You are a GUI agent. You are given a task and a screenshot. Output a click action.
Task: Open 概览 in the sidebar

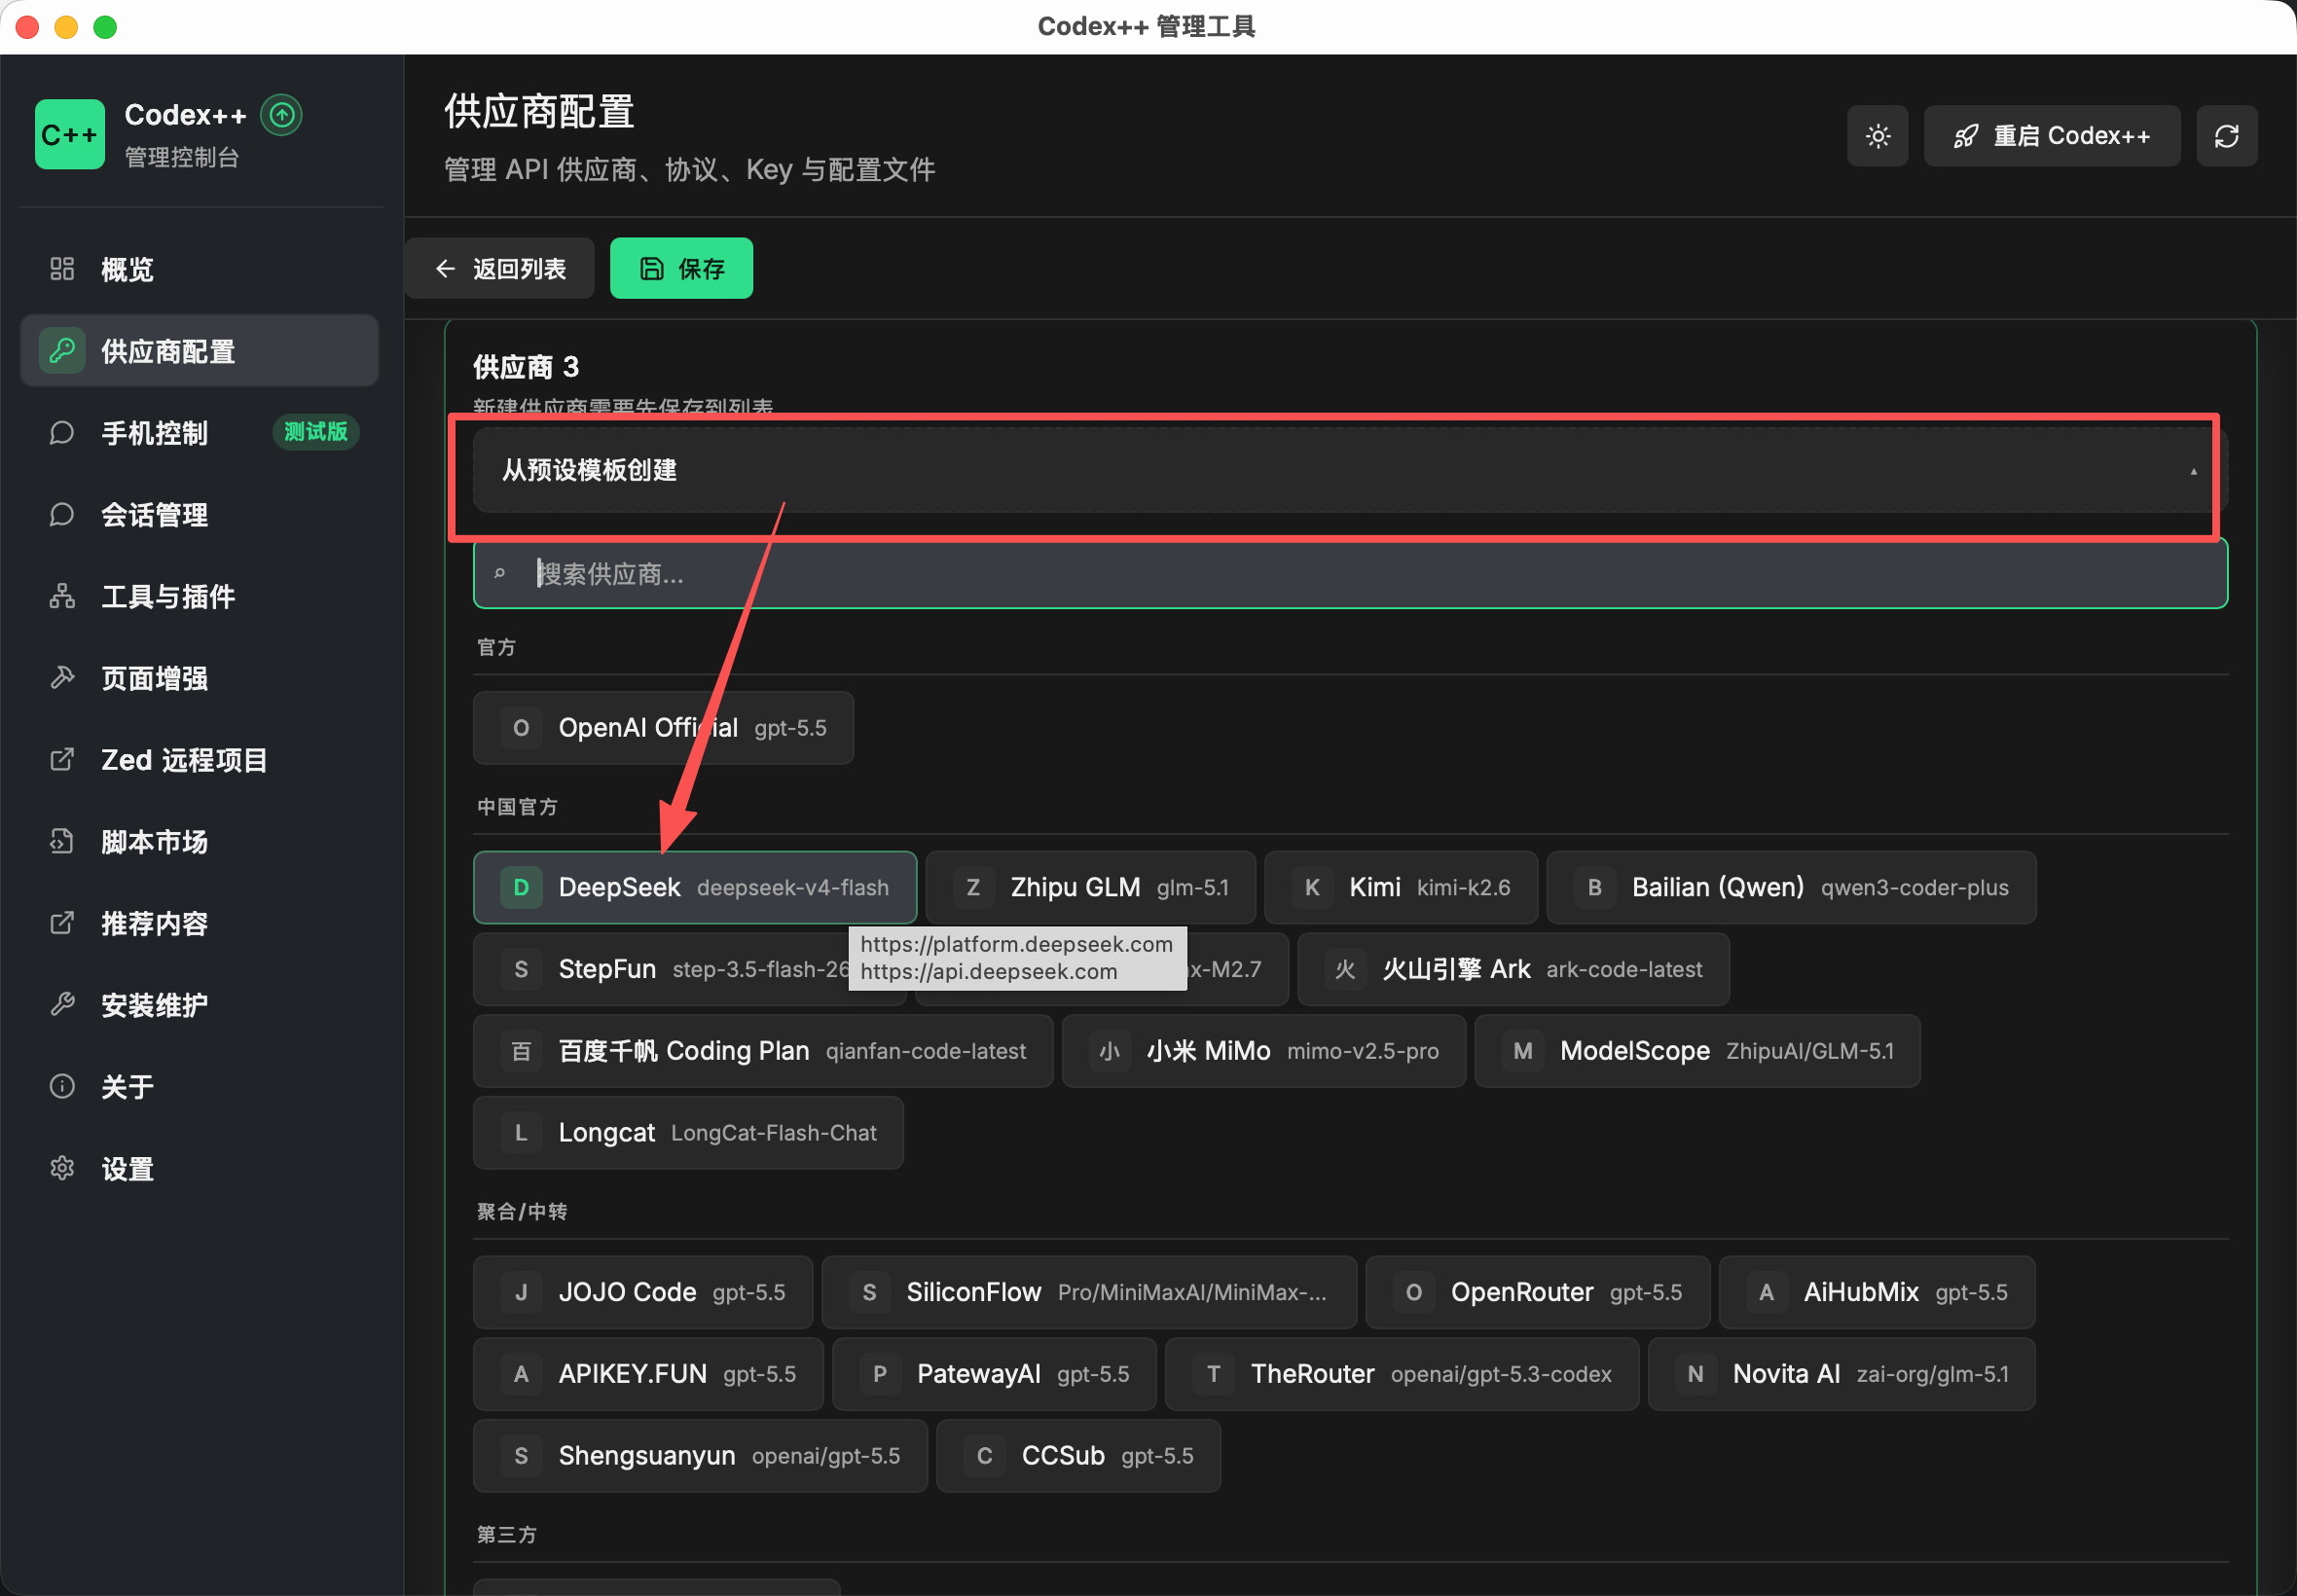(199, 269)
